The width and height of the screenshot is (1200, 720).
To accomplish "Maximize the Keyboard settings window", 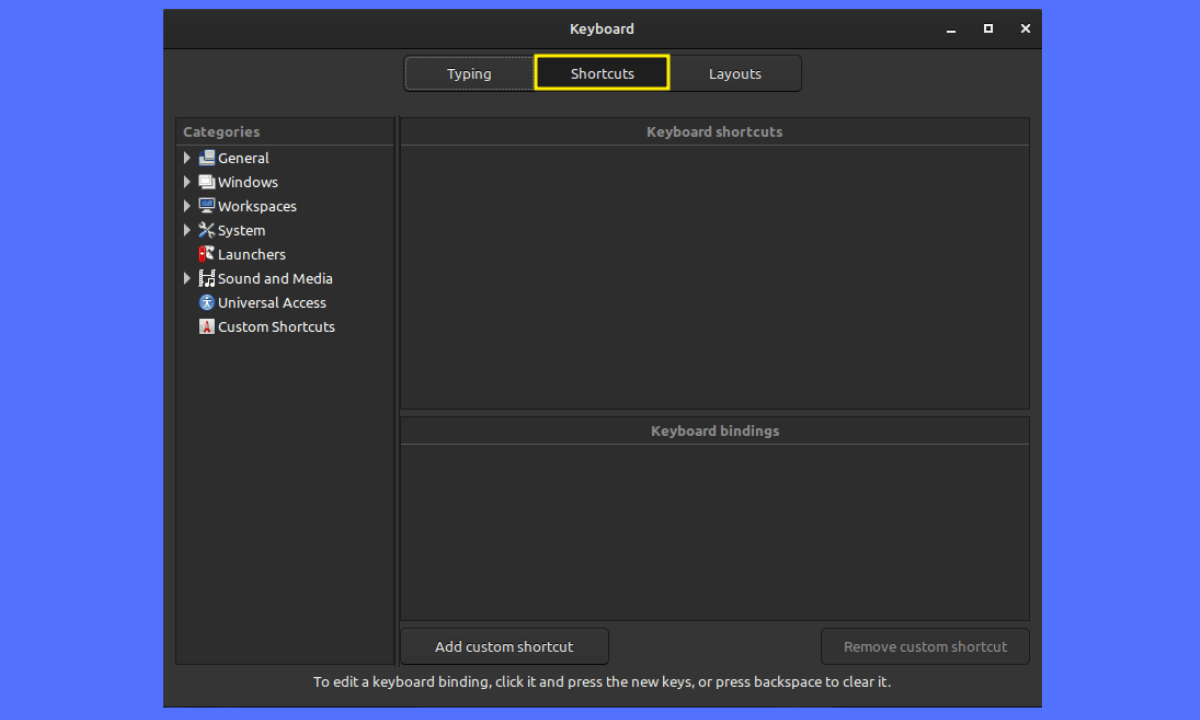I will pos(988,29).
